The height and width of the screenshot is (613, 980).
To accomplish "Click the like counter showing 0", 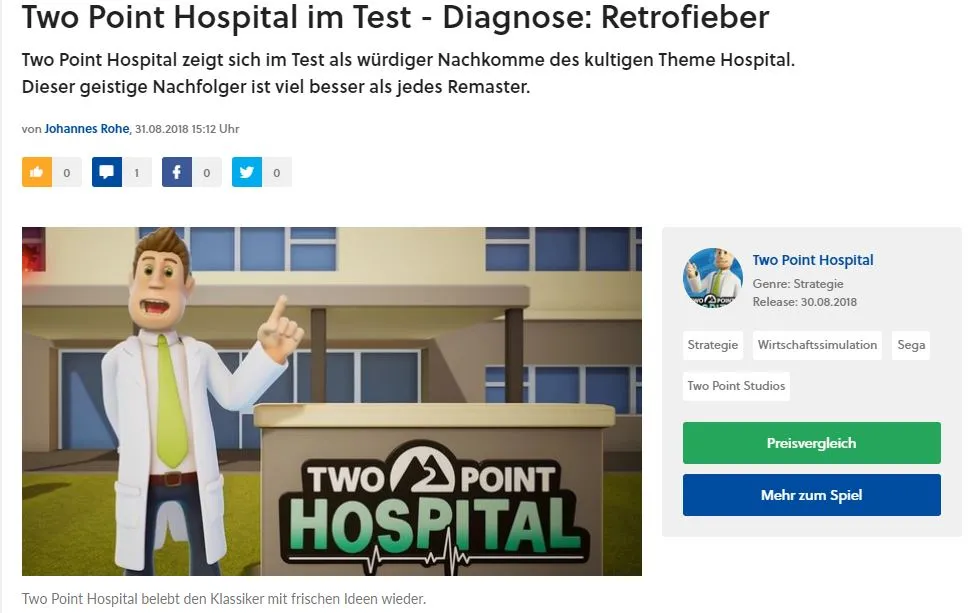I will (67, 172).
